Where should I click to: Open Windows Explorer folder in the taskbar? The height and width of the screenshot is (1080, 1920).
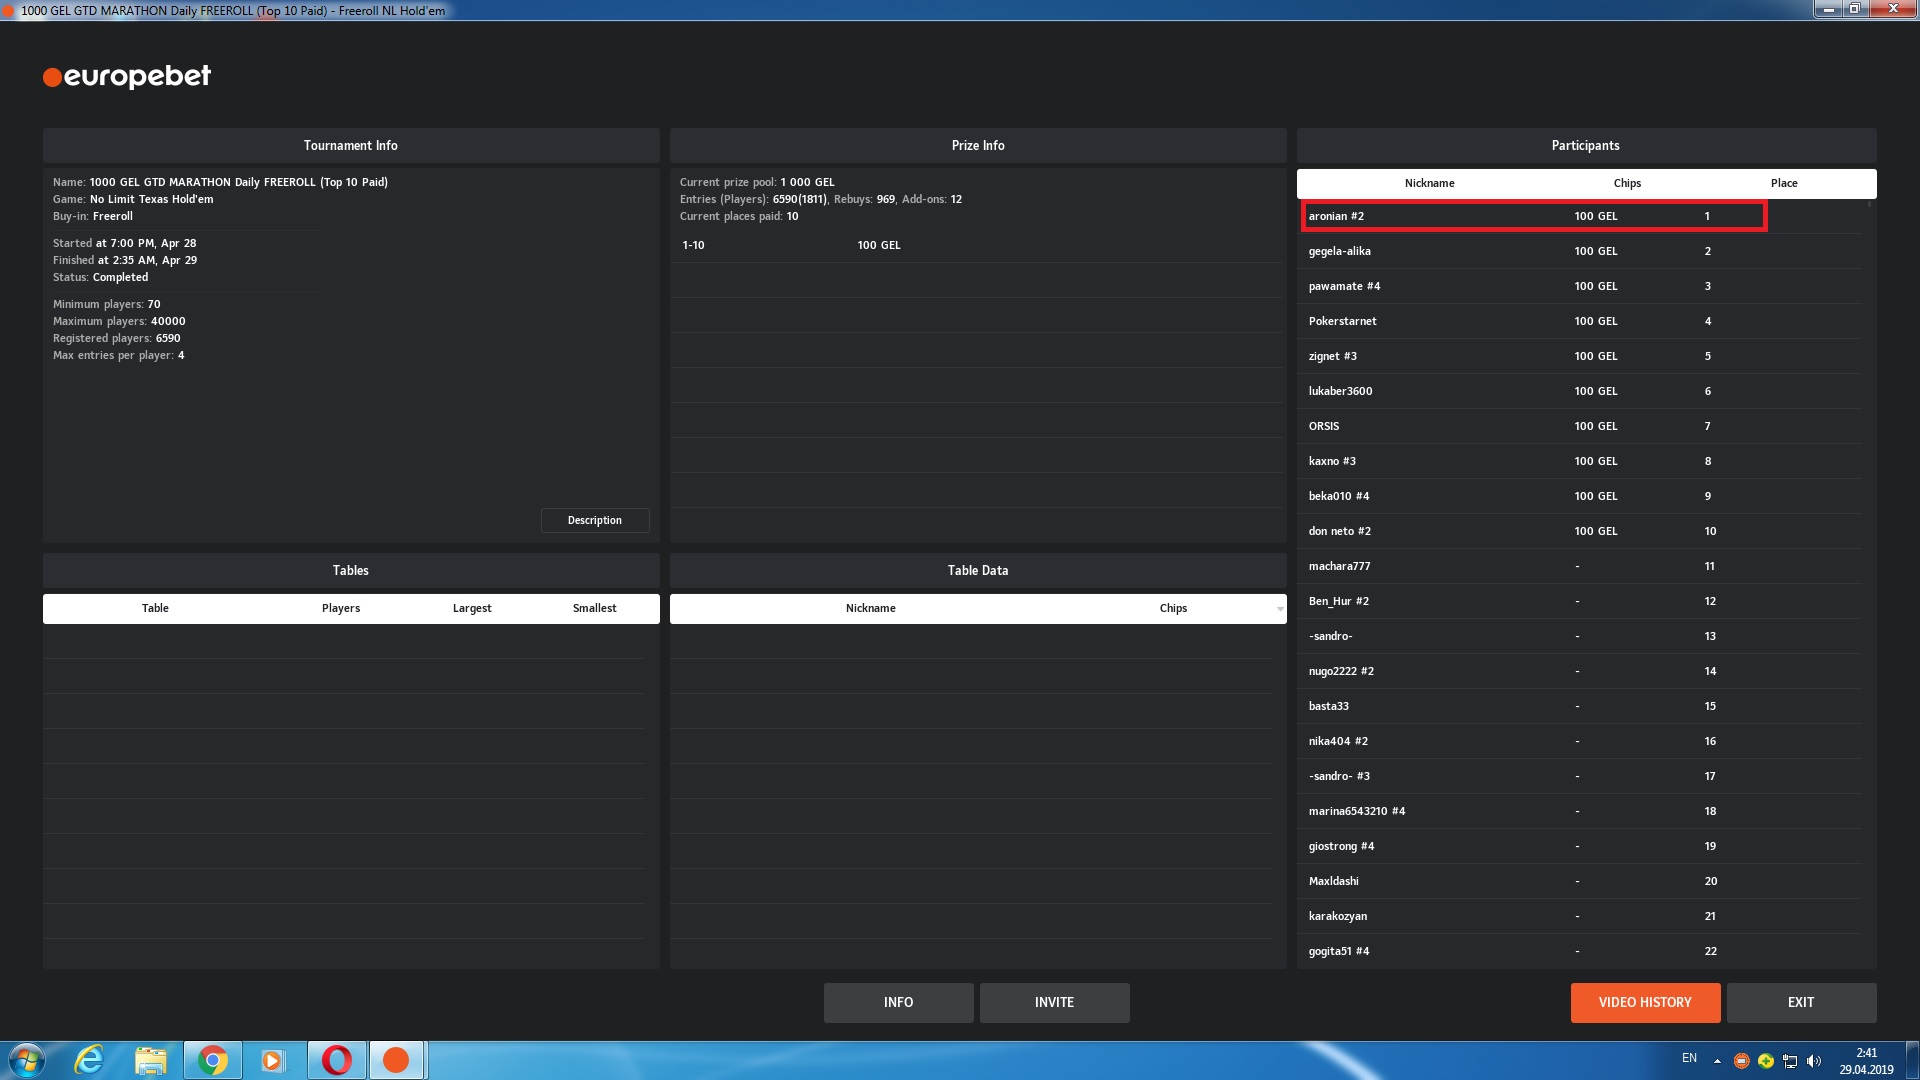click(151, 1060)
